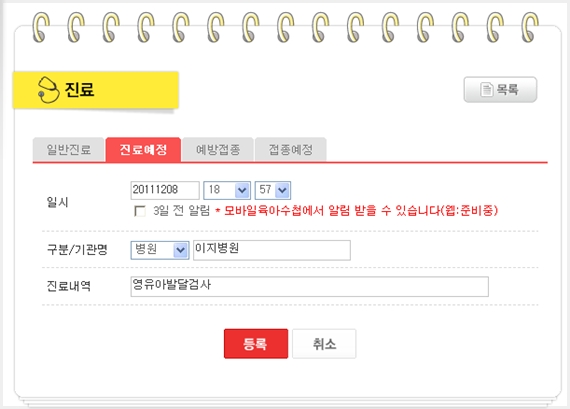Screen dimensions: 570x409
Task: Click the 진료내역 field with 영유아발달검사
Action: [309, 286]
